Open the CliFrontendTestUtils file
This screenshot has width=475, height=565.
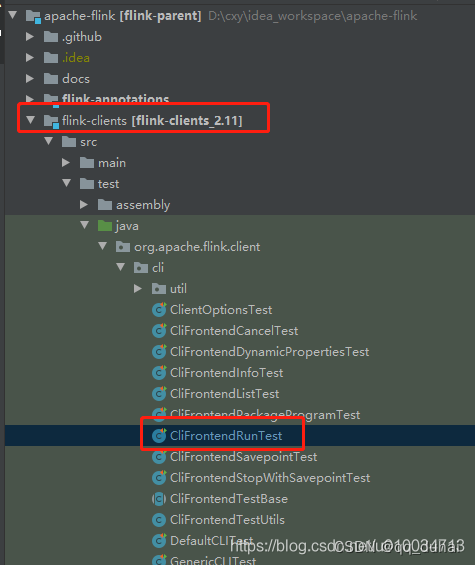[x=227, y=520]
